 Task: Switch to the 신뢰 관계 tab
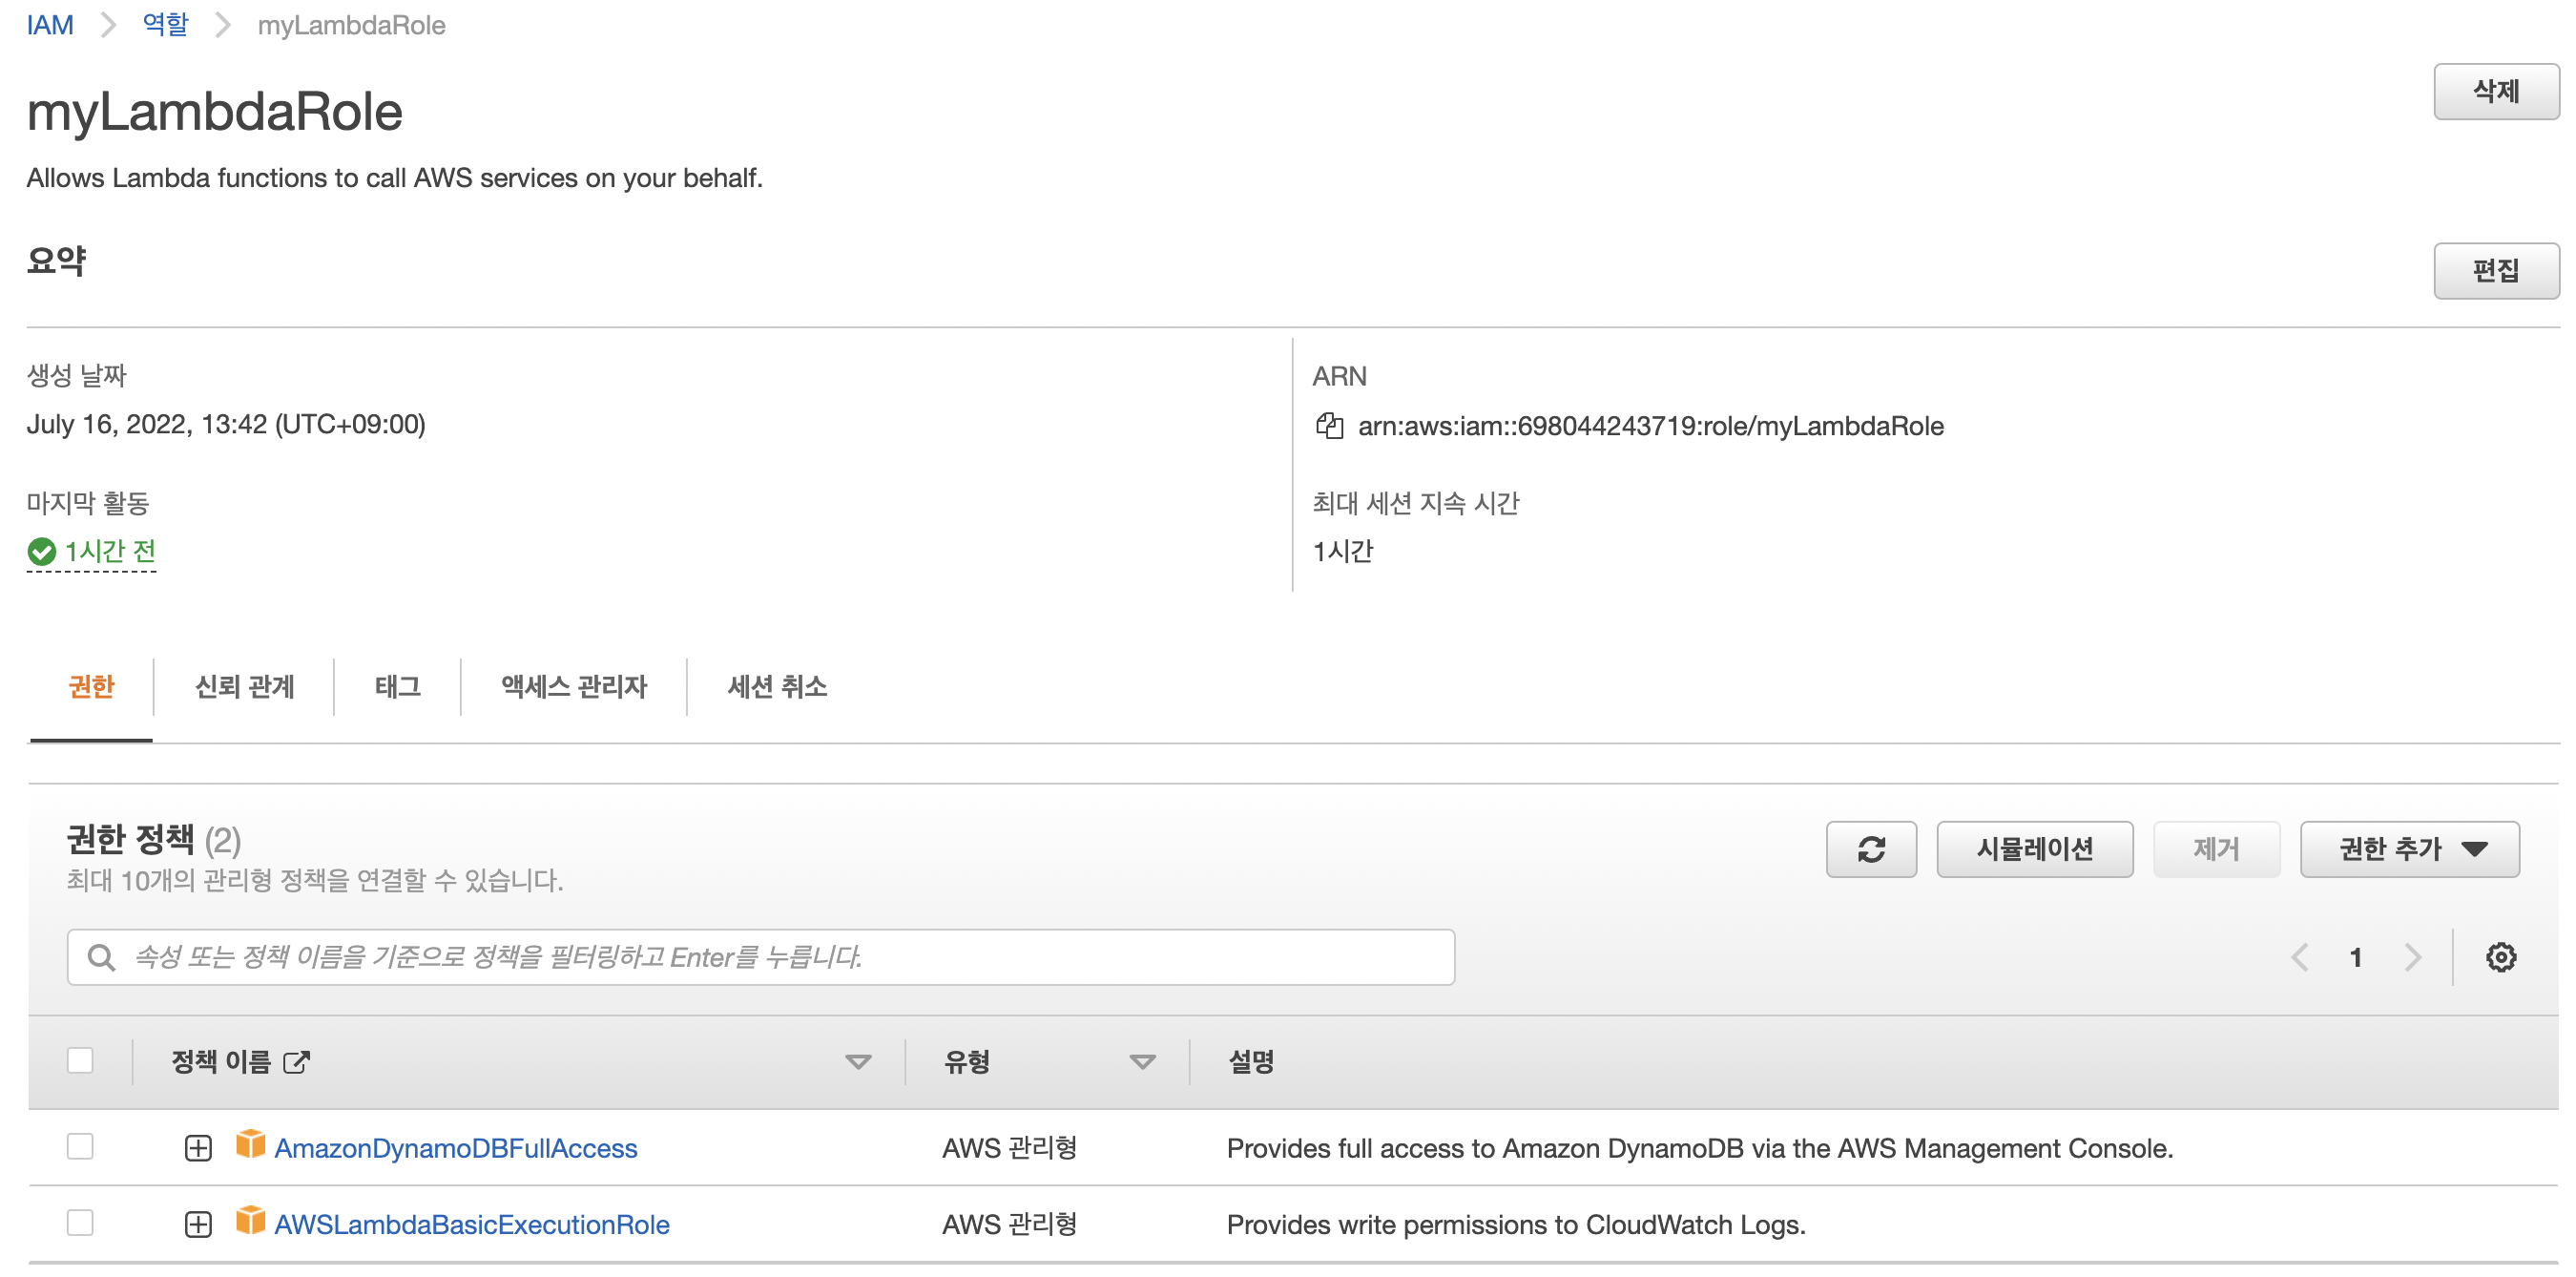coord(244,687)
